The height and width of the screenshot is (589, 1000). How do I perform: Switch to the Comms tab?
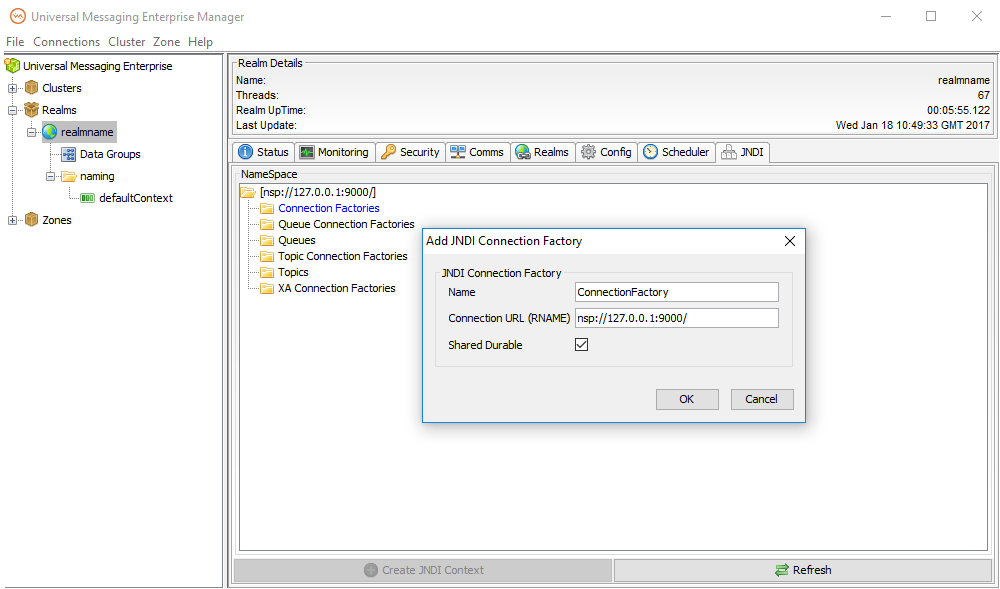pos(477,152)
